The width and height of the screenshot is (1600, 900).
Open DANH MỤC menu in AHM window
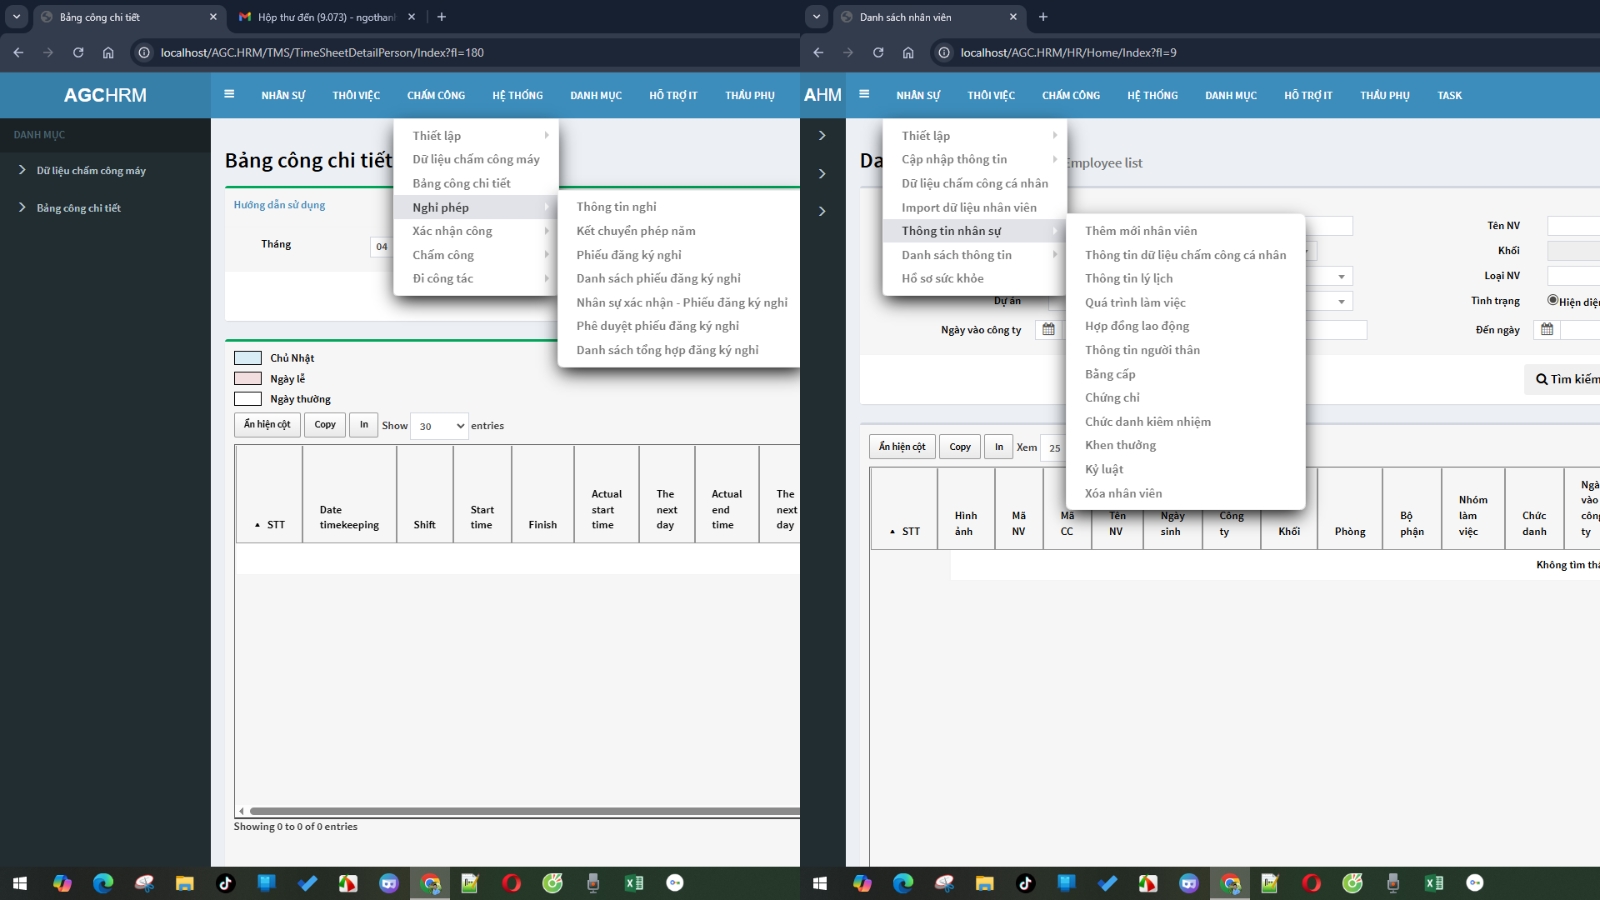point(1231,95)
